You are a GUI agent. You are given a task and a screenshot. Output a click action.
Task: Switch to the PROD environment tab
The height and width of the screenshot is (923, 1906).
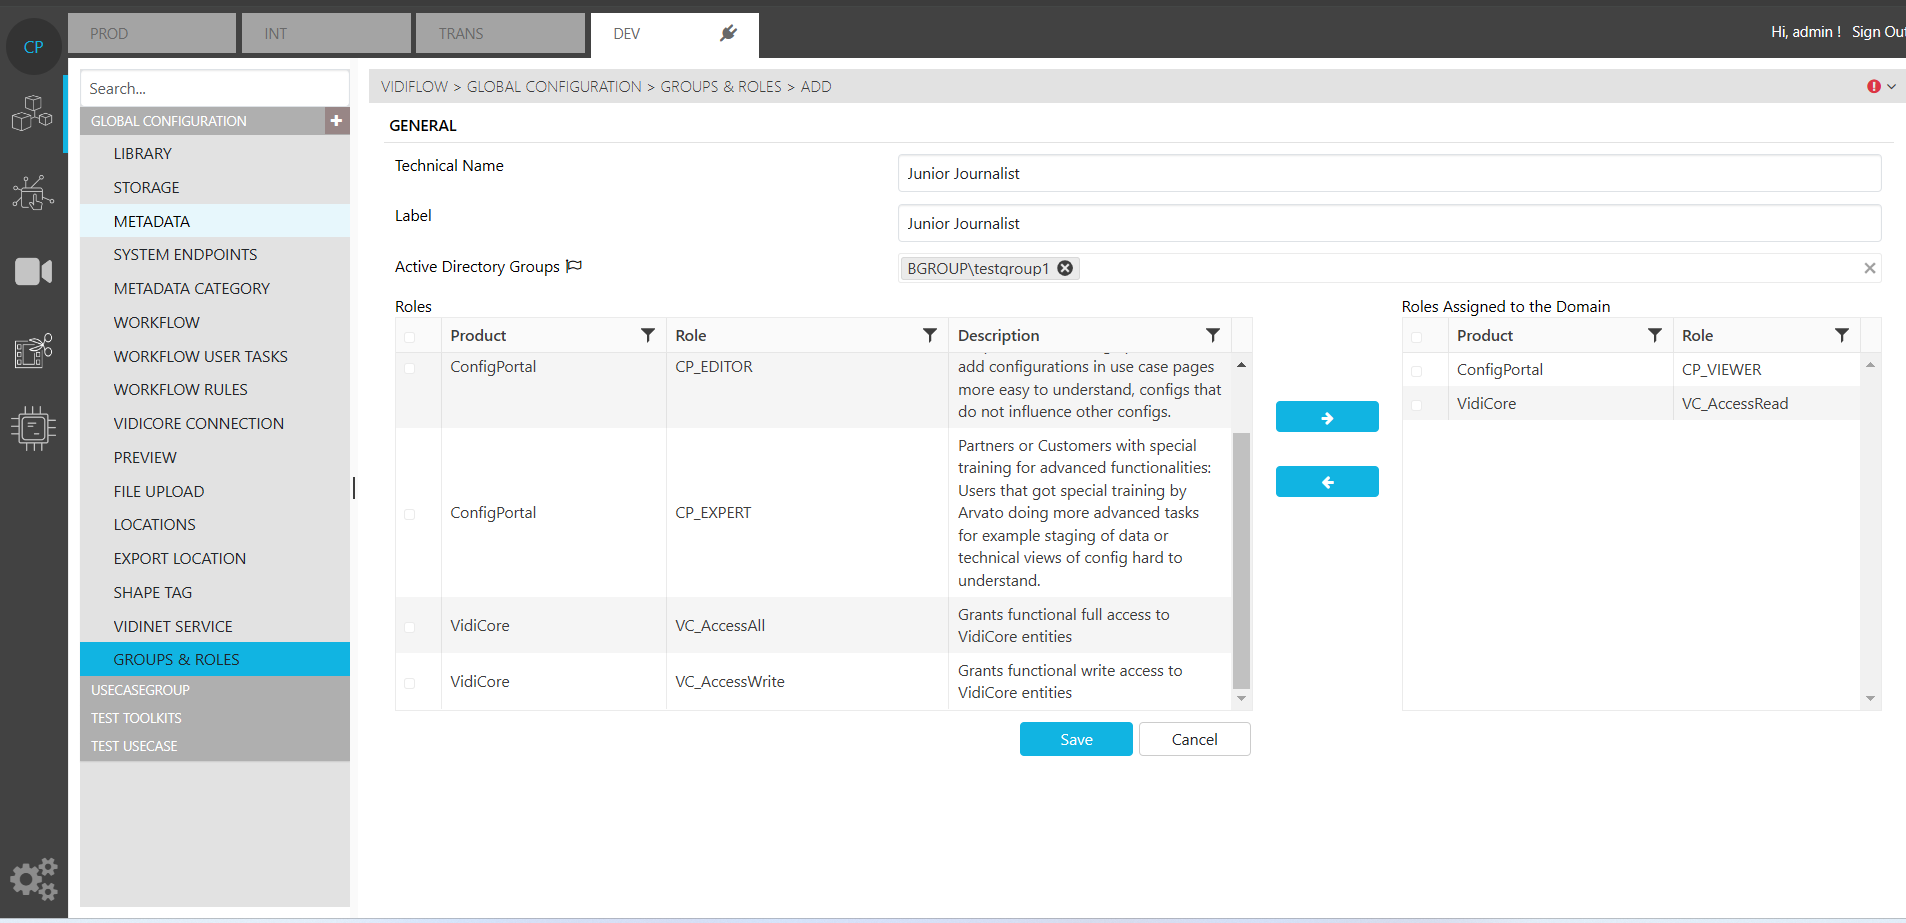point(152,34)
